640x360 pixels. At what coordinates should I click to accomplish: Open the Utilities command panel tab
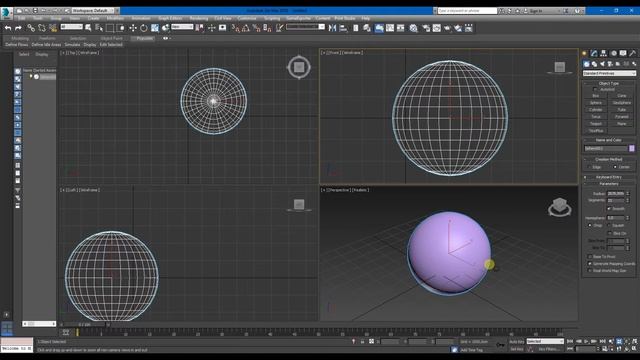pos(632,53)
